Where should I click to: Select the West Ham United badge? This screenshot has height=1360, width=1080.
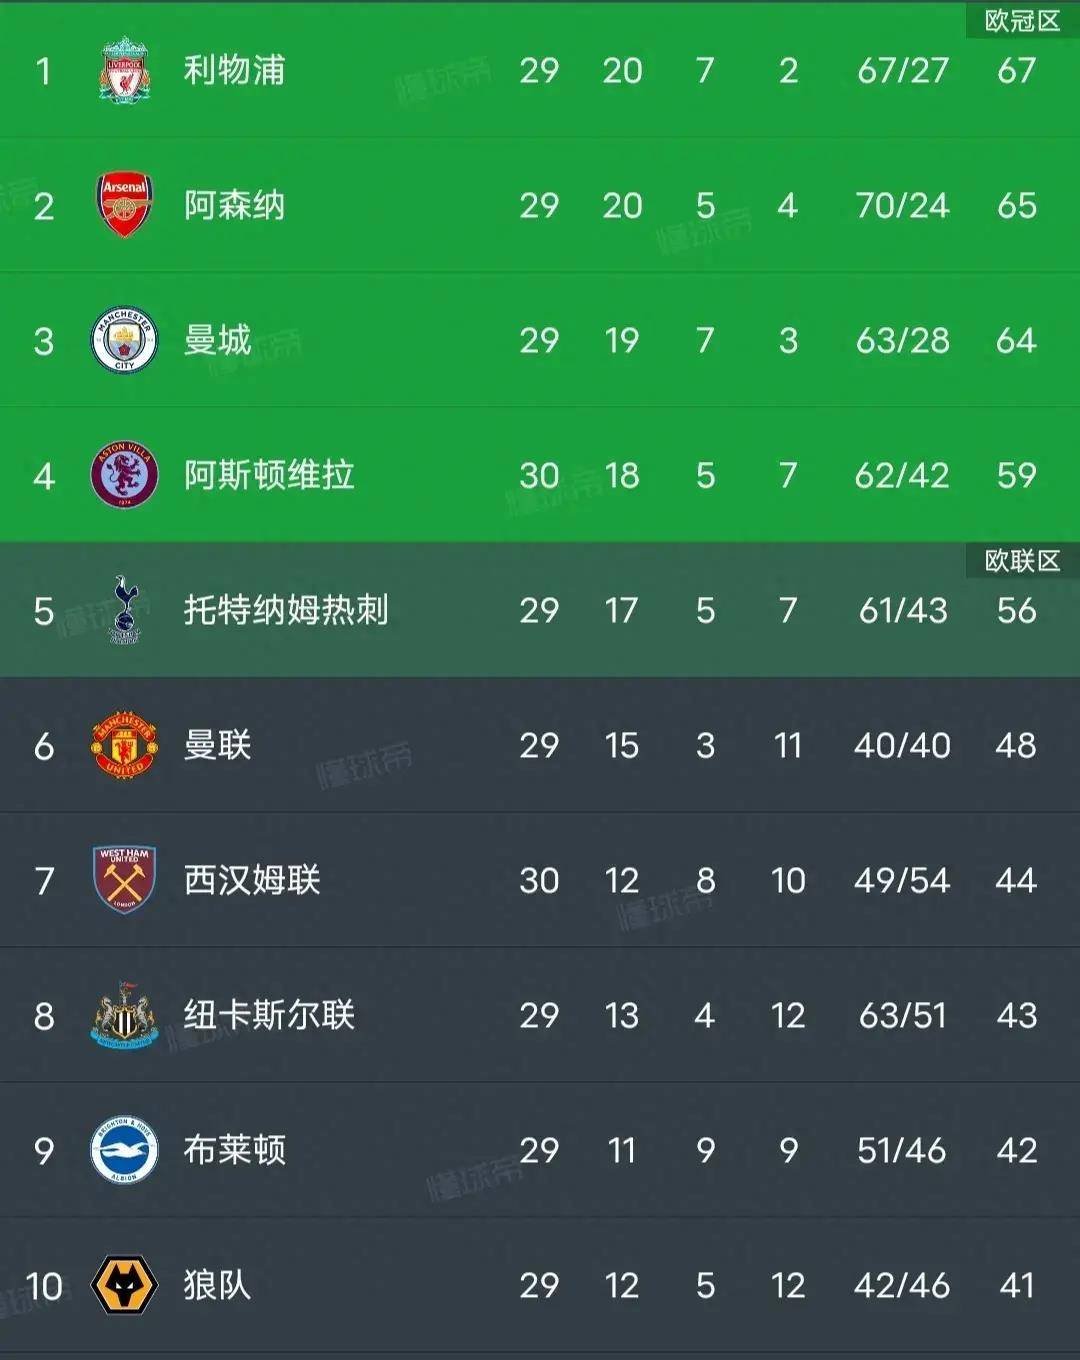pyautogui.click(x=124, y=880)
